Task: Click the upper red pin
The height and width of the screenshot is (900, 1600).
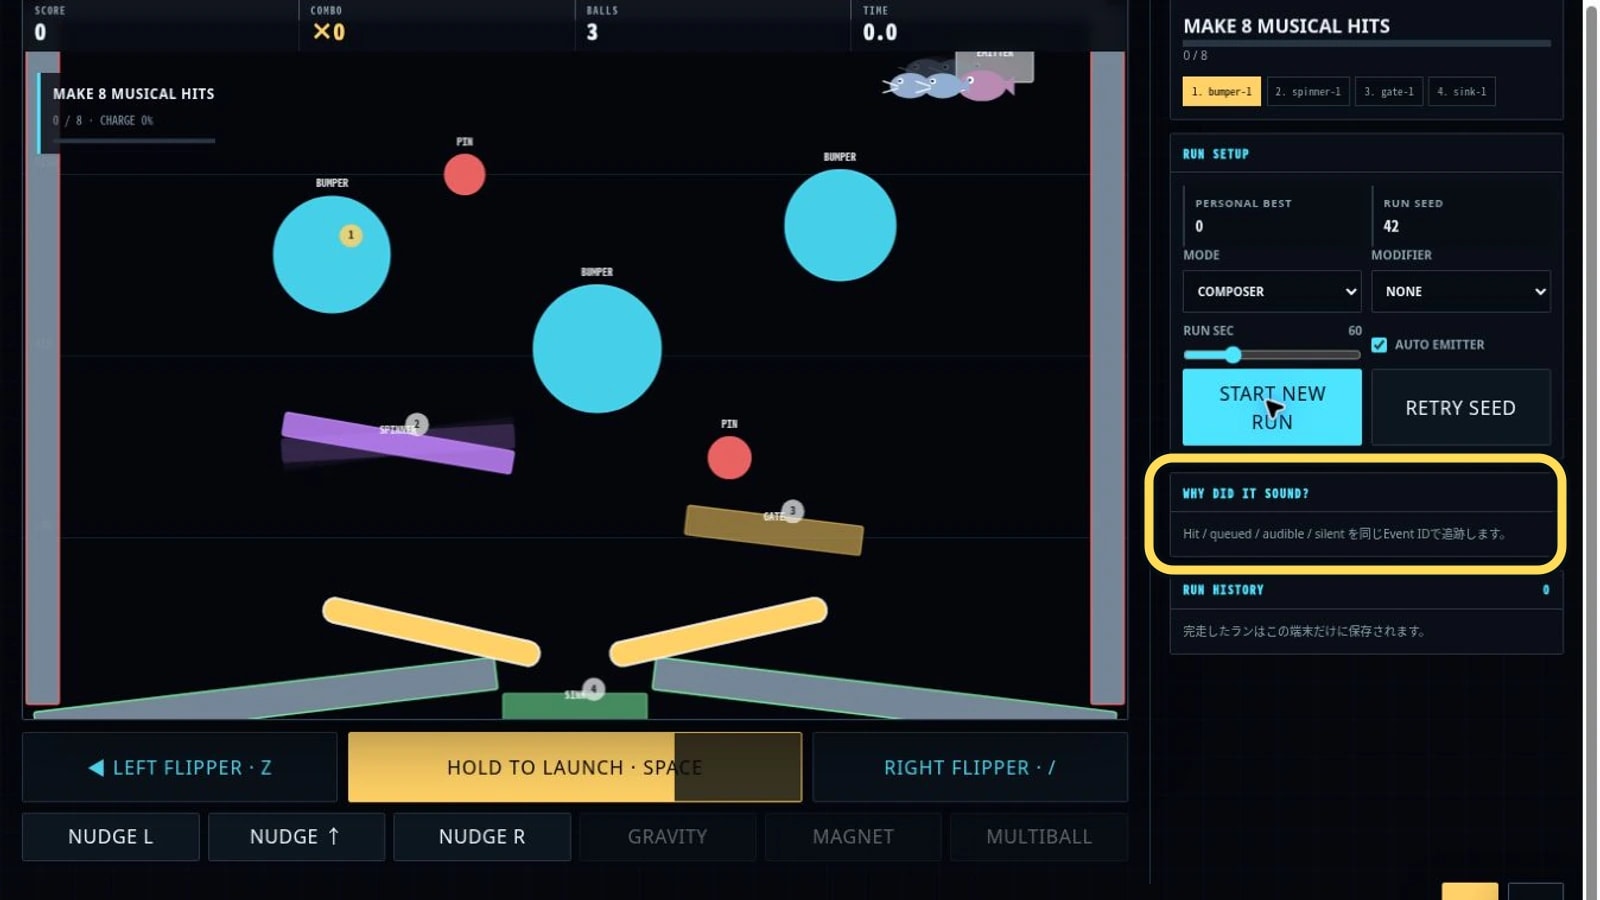Action: [464, 175]
